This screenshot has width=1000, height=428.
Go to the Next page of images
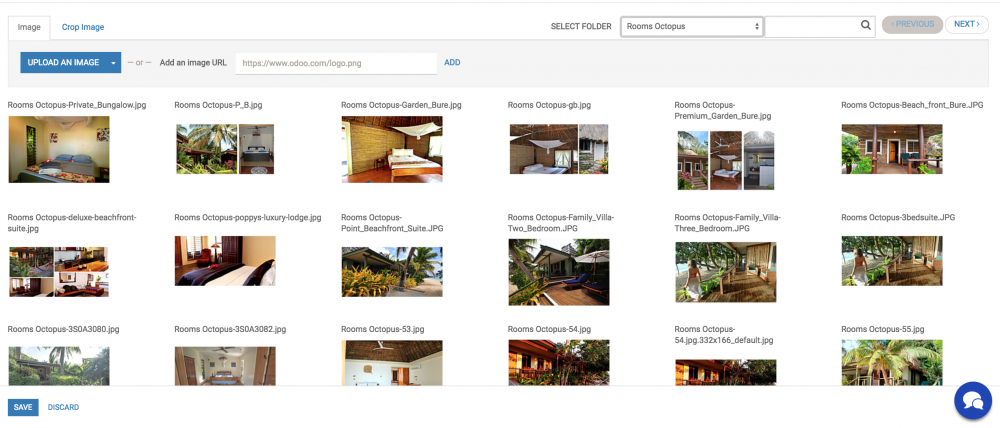coord(967,24)
